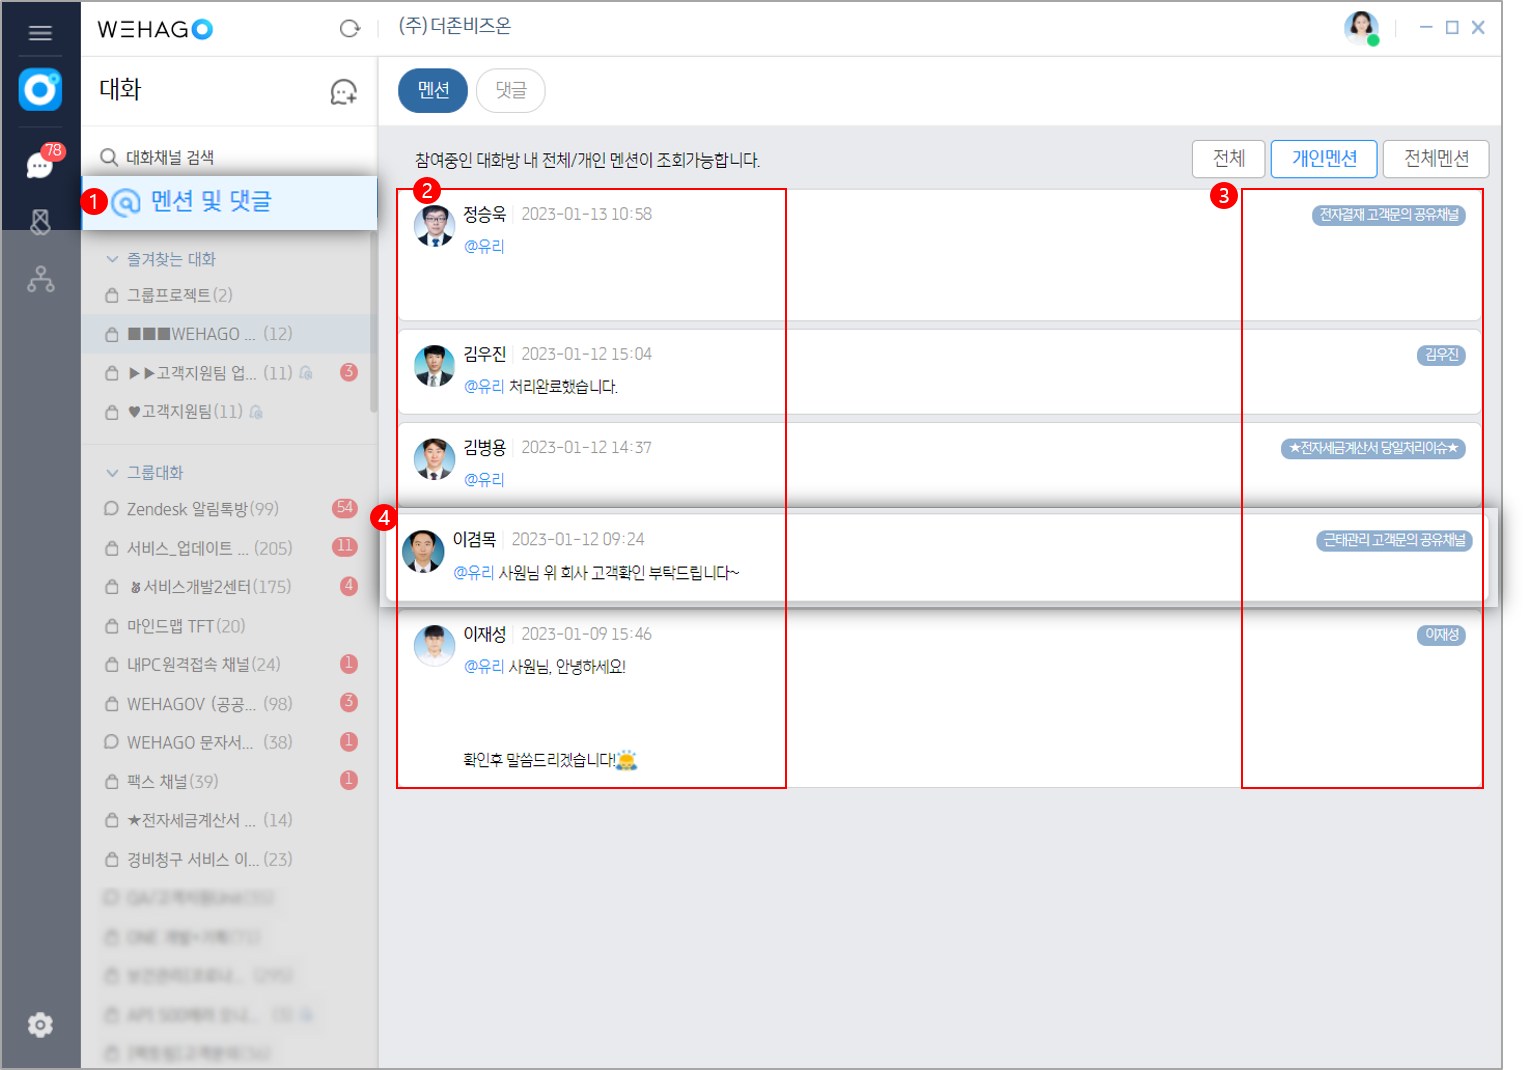Screen dimensions: 1530x1070
Task: Select the 개인멘션 filter
Action: click(x=1323, y=159)
